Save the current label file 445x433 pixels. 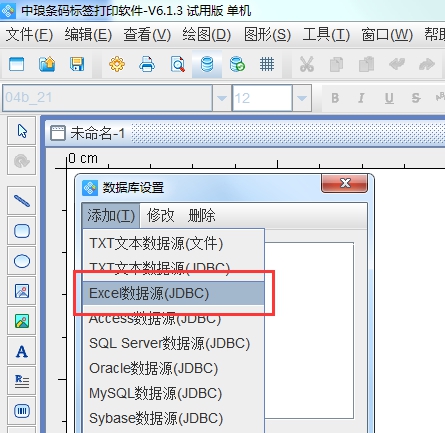coord(77,64)
